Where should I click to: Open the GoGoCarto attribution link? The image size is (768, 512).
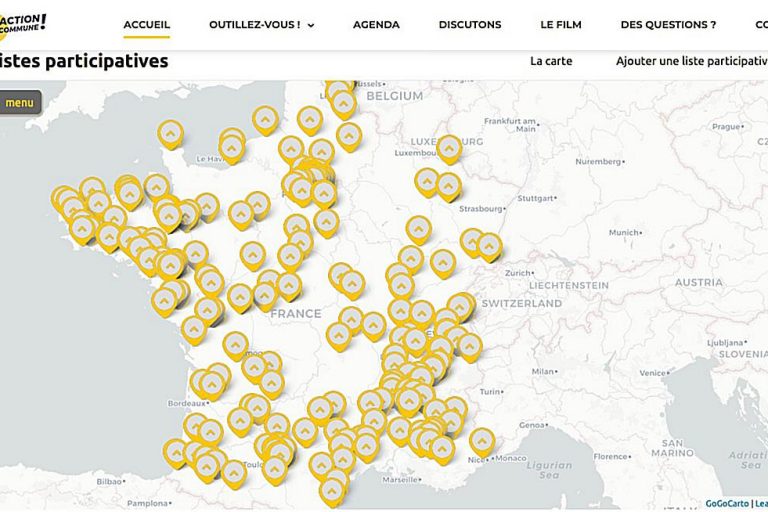[726, 504]
